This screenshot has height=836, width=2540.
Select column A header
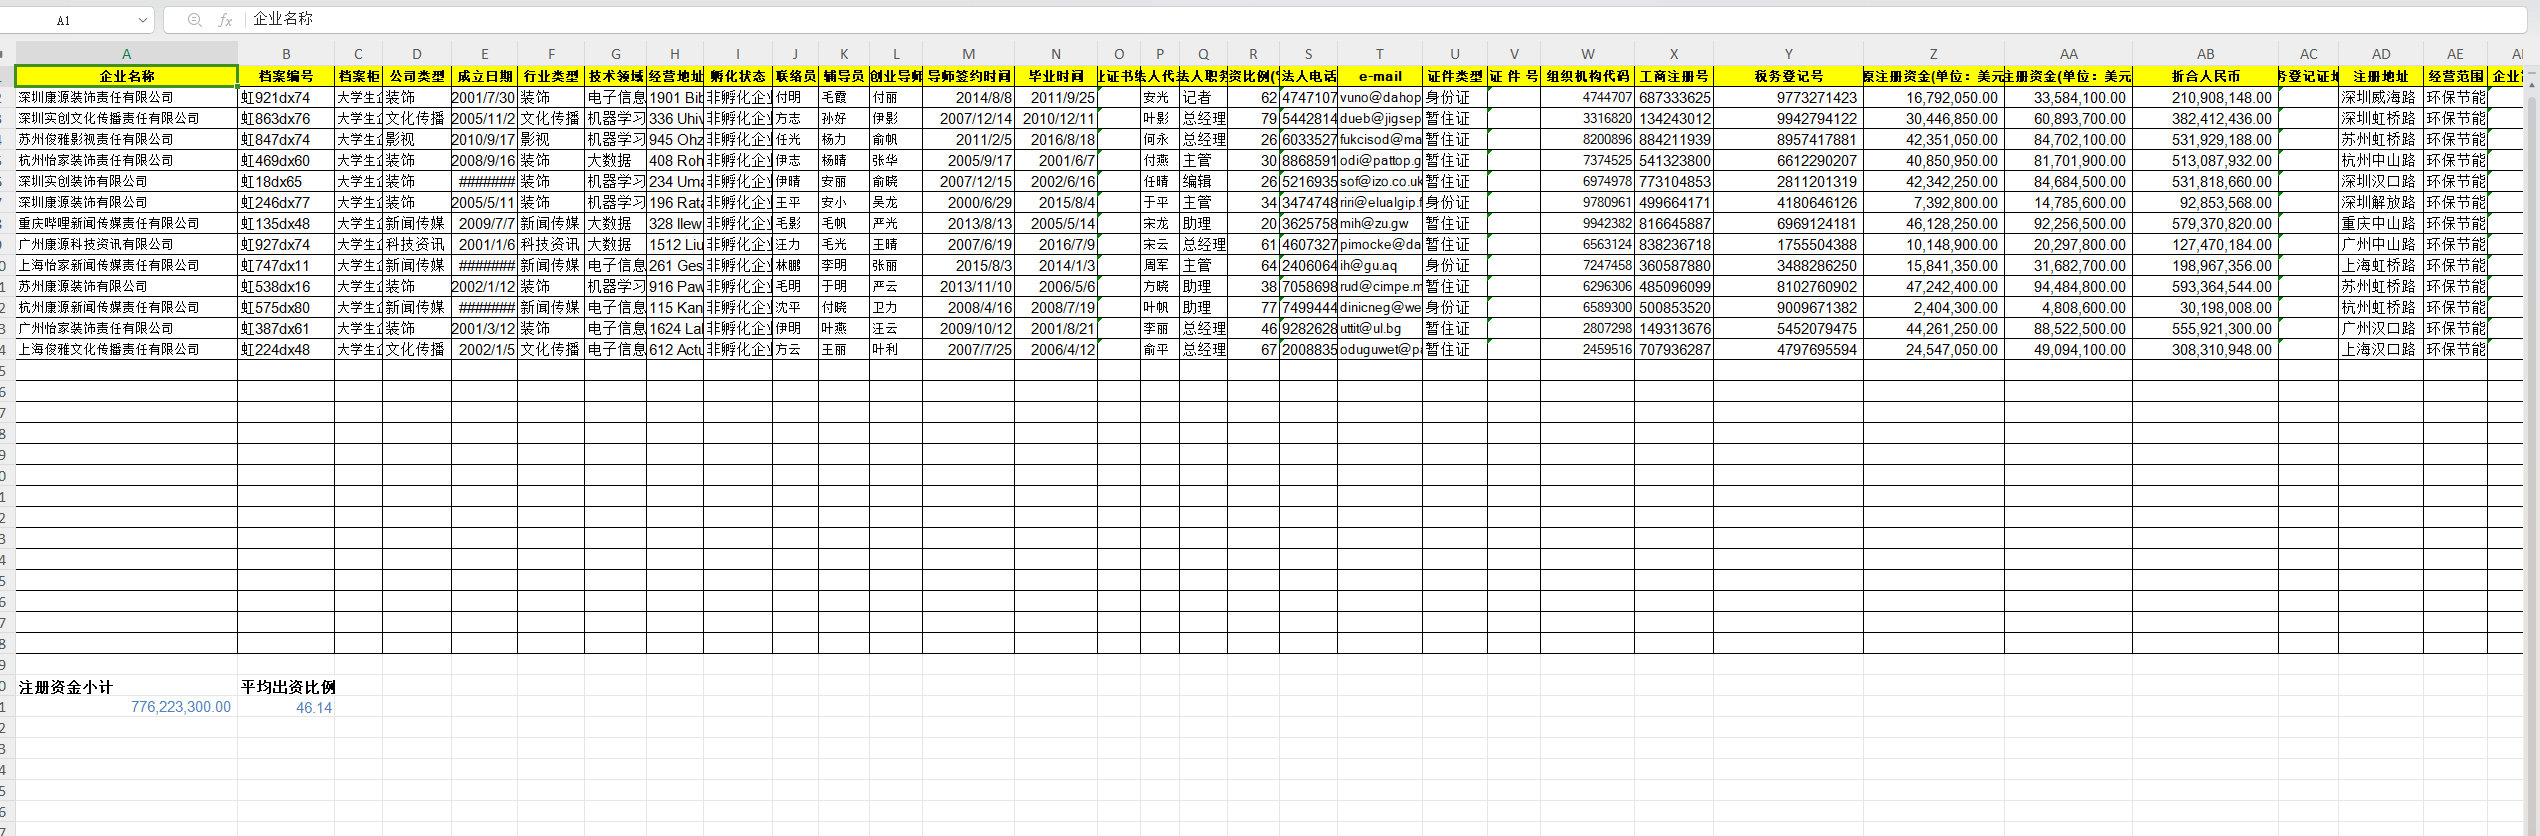126,54
